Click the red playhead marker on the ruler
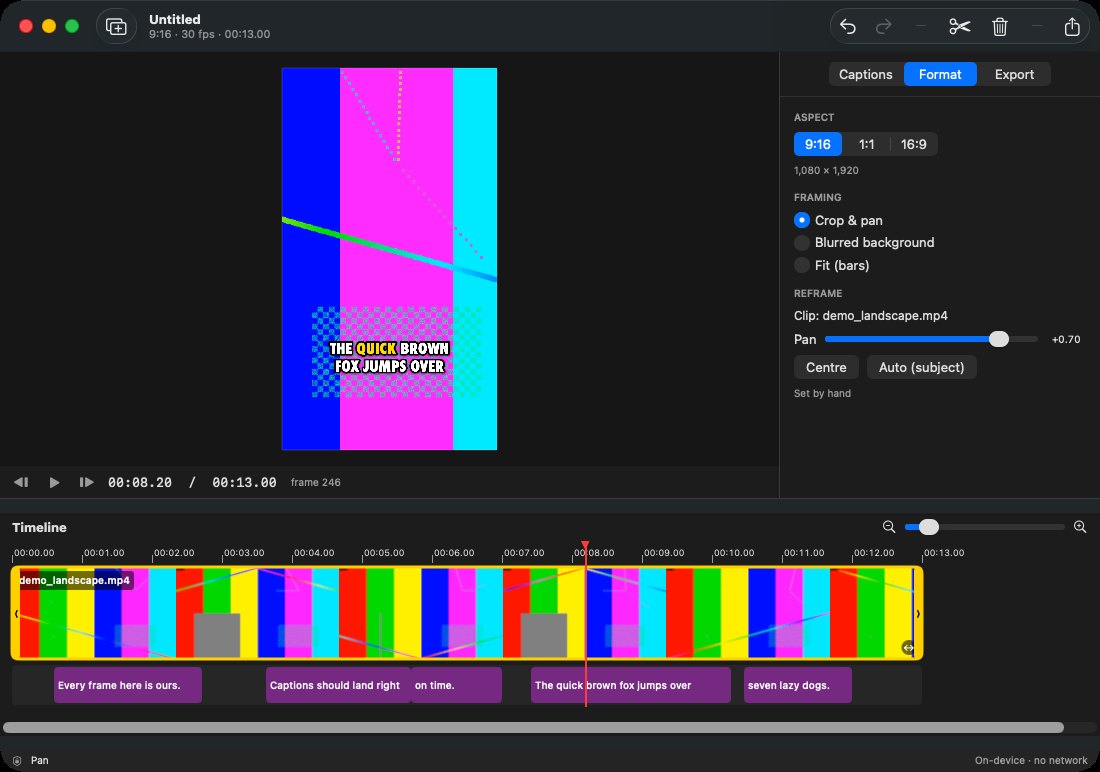 [x=585, y=547]
